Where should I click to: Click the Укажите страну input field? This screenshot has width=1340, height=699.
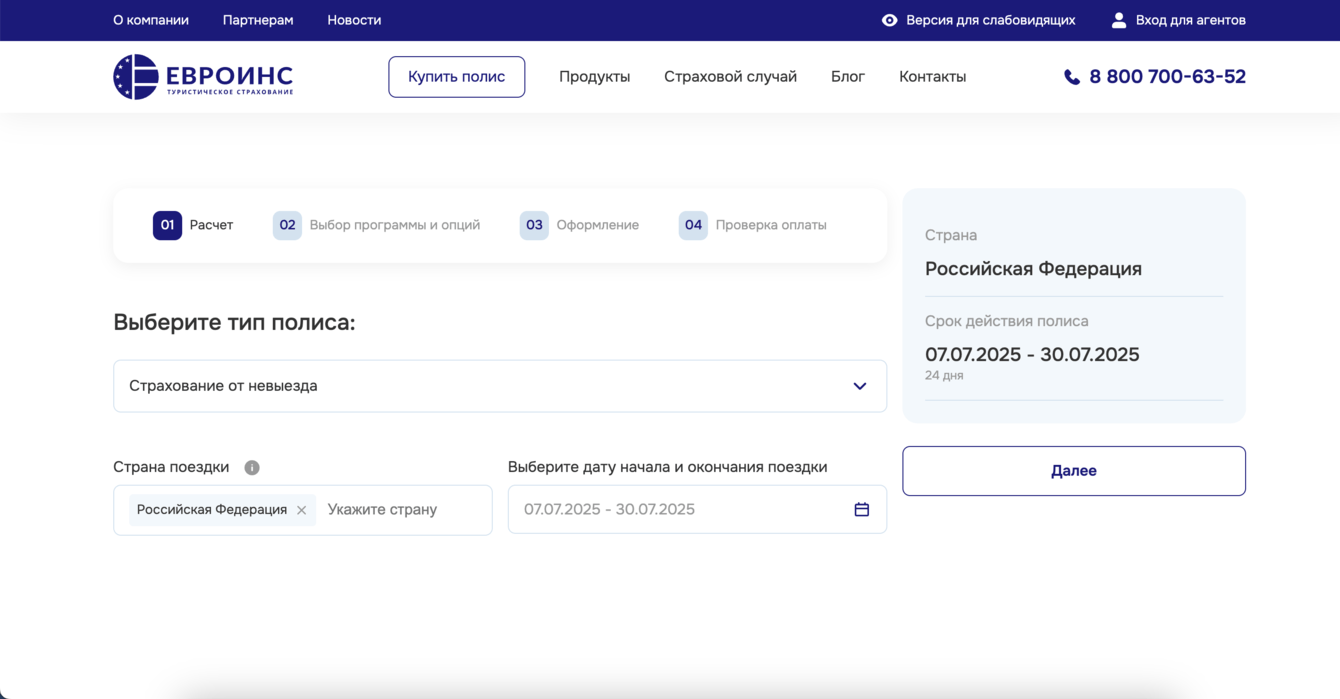click(x=400, y=510)
